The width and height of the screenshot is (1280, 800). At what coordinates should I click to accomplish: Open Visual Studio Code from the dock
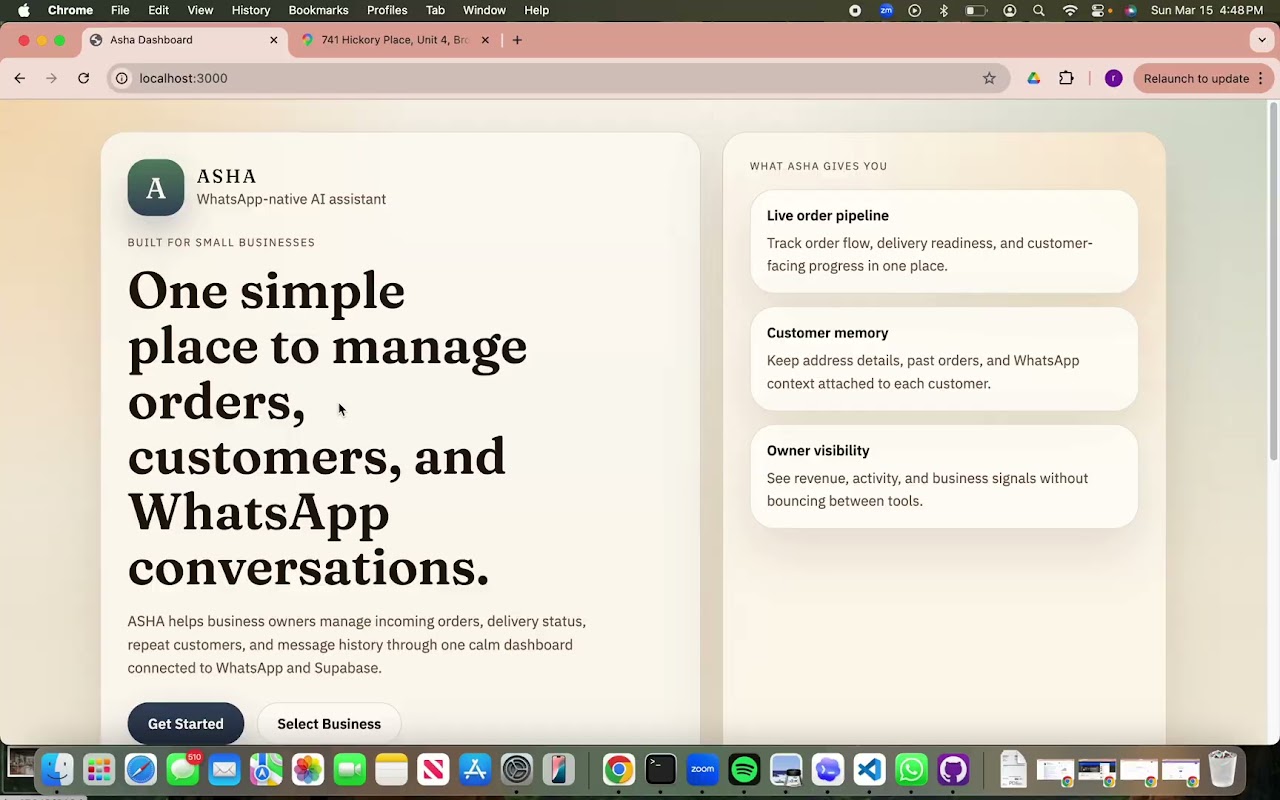coord(869,769)
